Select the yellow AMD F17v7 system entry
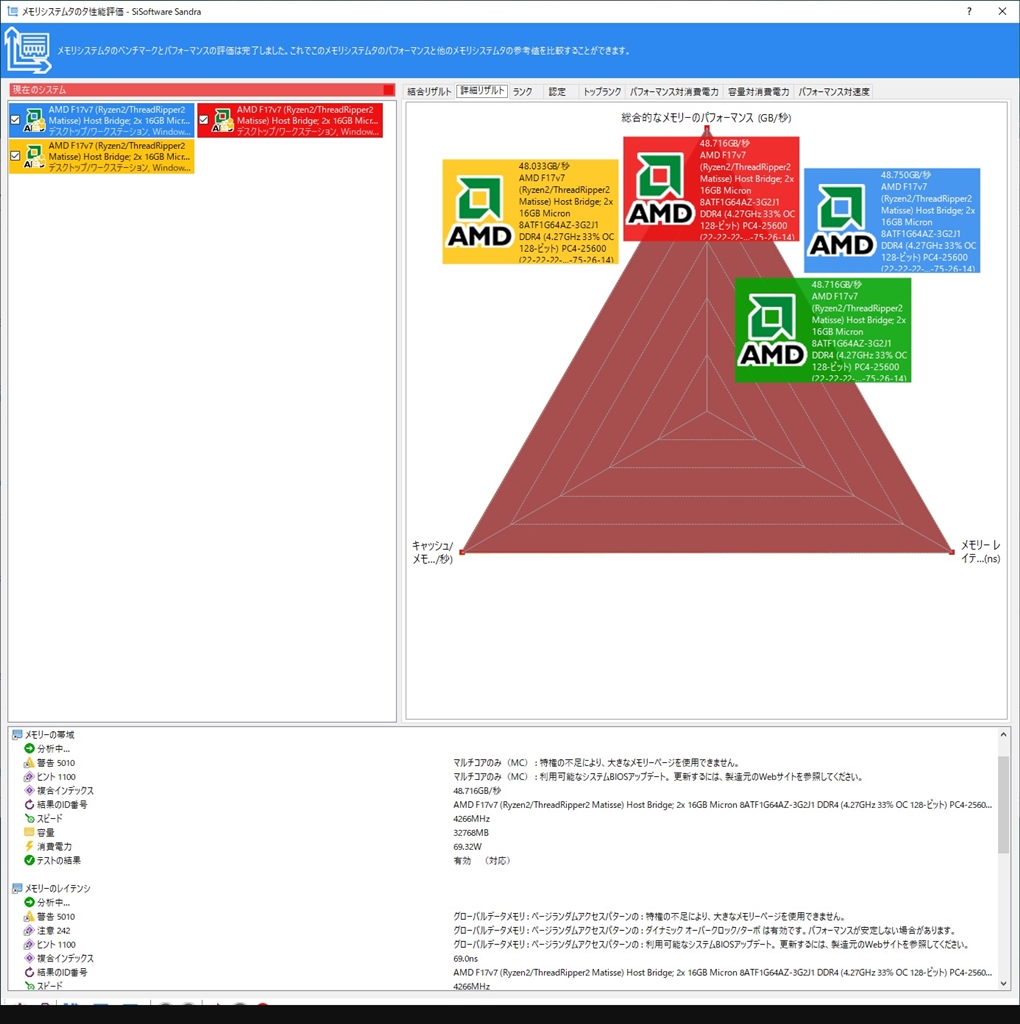1020x1024 pixels. [x=101, y=156]
